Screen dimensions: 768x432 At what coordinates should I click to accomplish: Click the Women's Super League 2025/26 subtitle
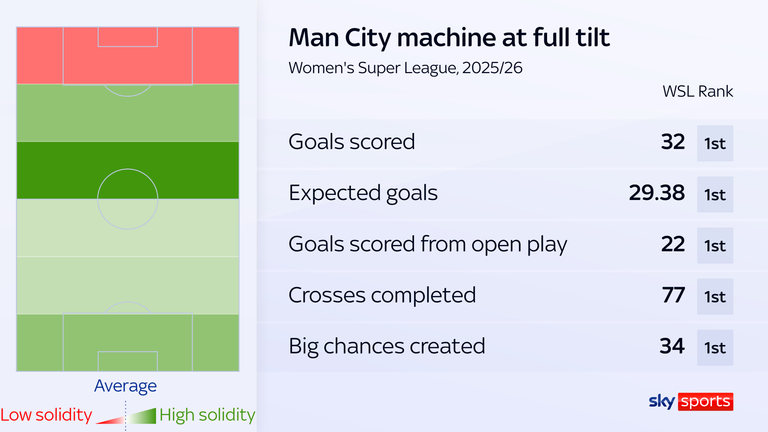(405, 68)
